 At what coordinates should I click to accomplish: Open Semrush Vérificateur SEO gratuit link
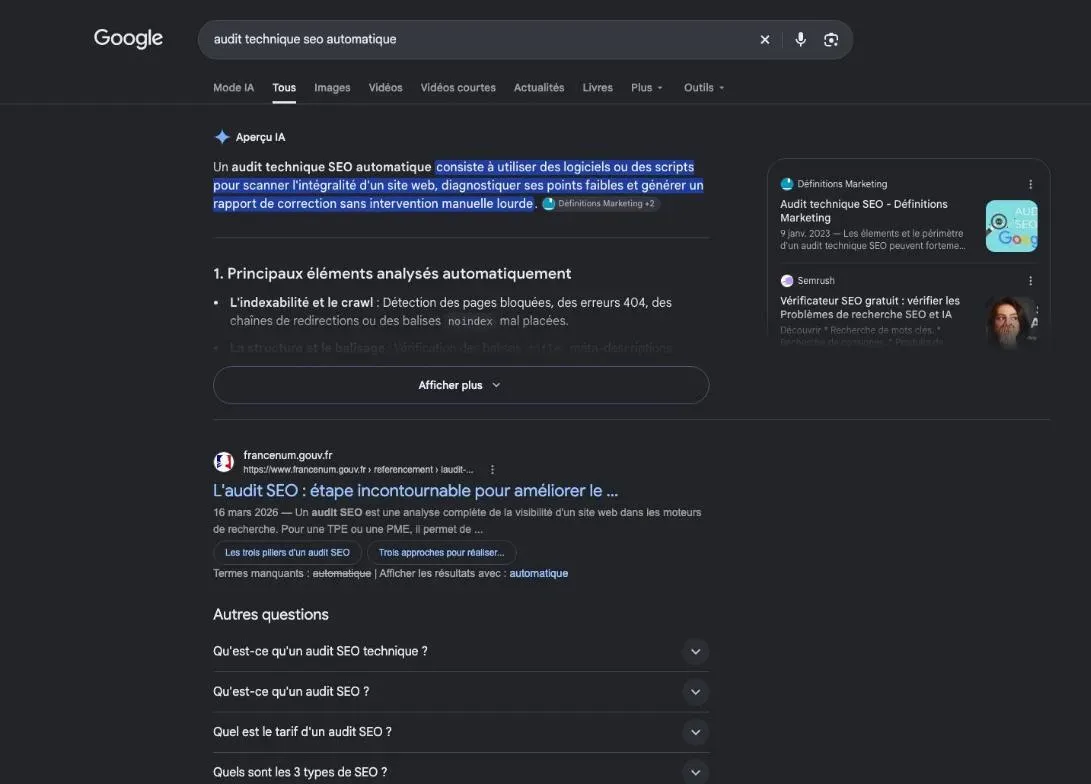pos(870,307)
